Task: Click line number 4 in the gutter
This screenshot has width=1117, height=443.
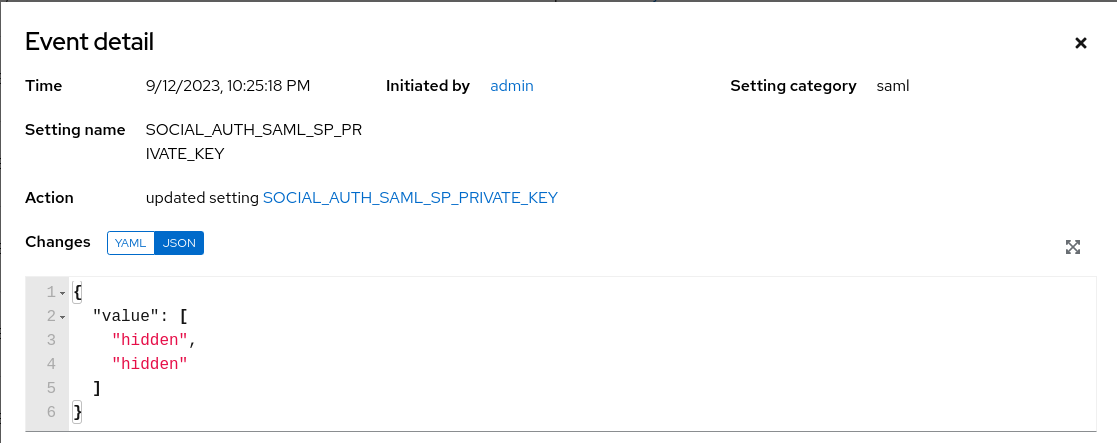Action: point(50,364)
